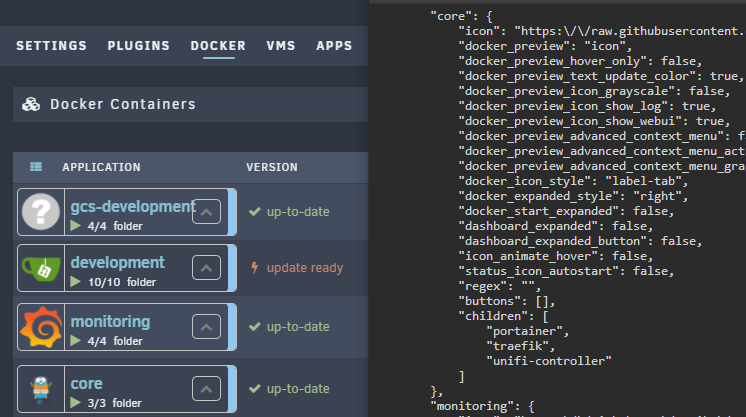Screen dimensions: 746x417
Task: Click the VERSION column header
Action: pyautogui.click(x=272, y=167)
